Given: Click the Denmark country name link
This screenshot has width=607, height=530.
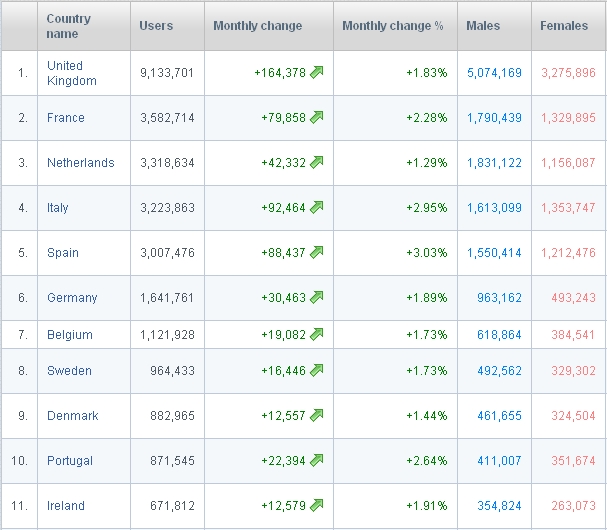Looking at the screenshot, I should tap(72, 416).
